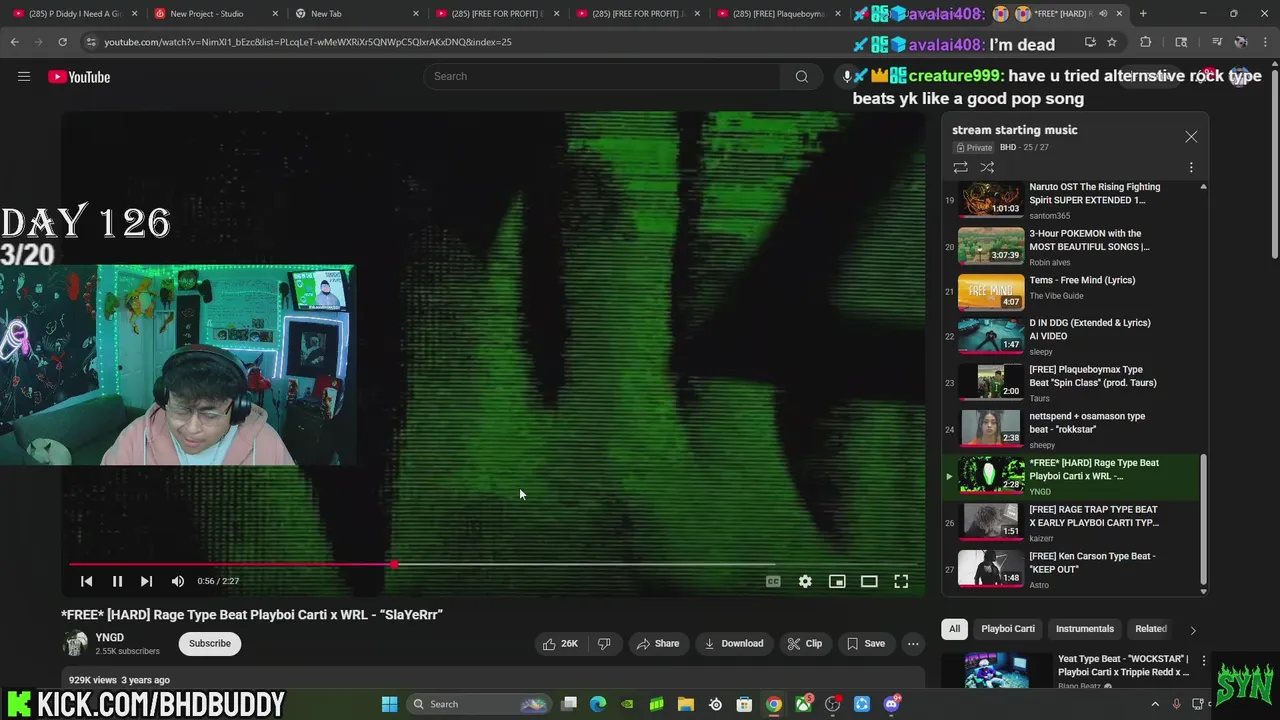This screenshot has width=1280, height=720.
Task: Save the video to a playlist
Action: tap(865, 644)
